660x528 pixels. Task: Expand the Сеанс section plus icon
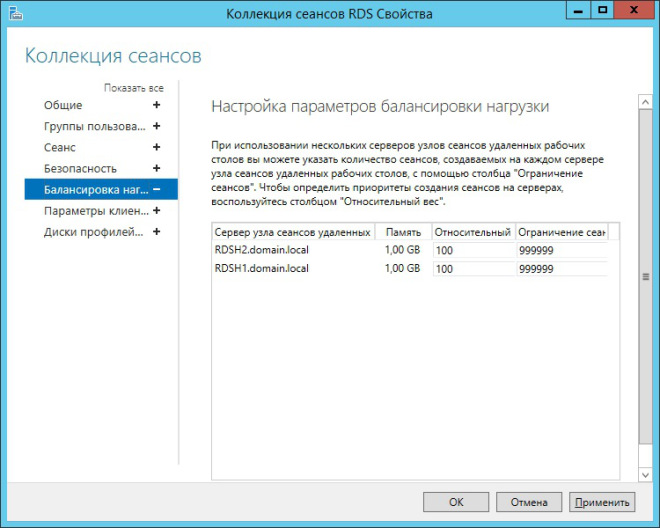pos(156,148)
